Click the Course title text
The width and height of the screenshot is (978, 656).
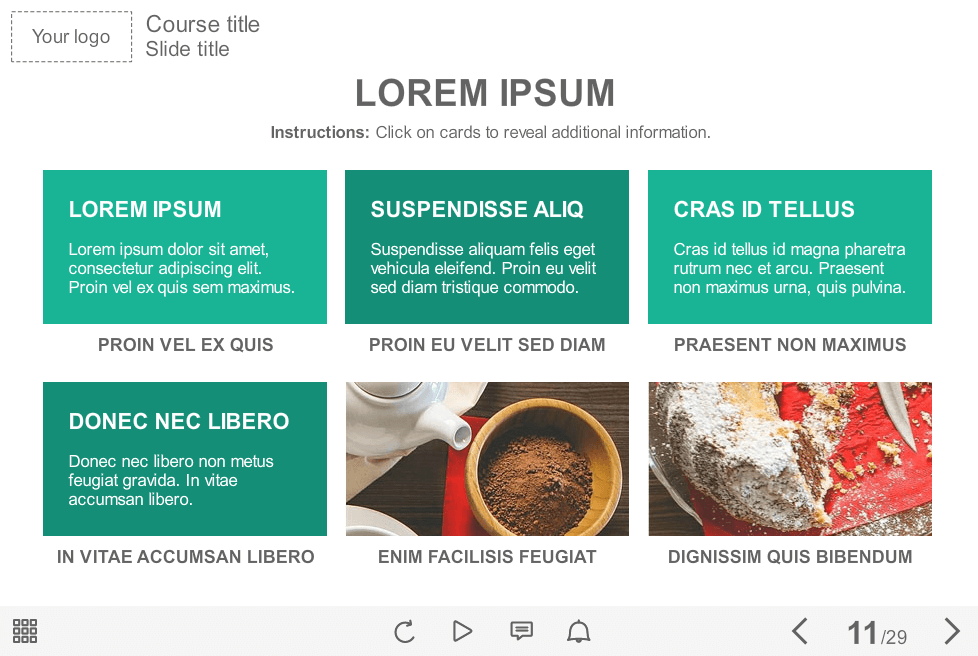[203, 24]
